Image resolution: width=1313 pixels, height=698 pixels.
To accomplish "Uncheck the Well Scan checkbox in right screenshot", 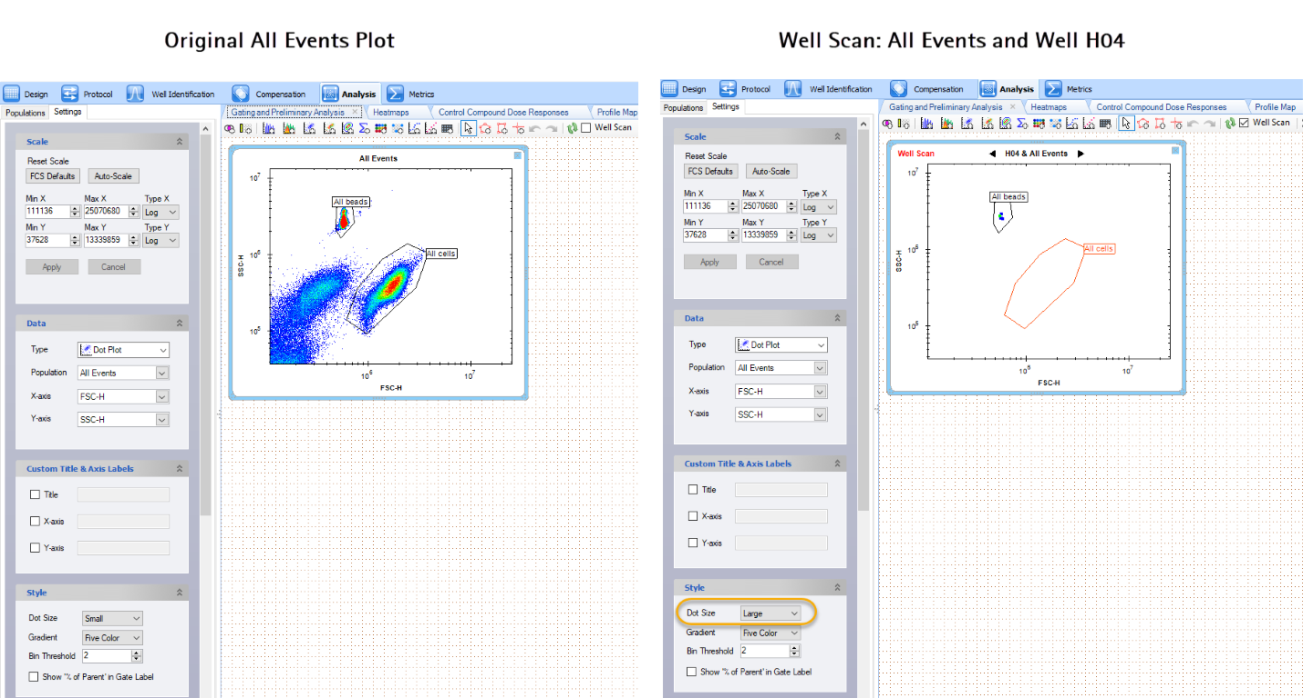I will tap(1244, 123).
